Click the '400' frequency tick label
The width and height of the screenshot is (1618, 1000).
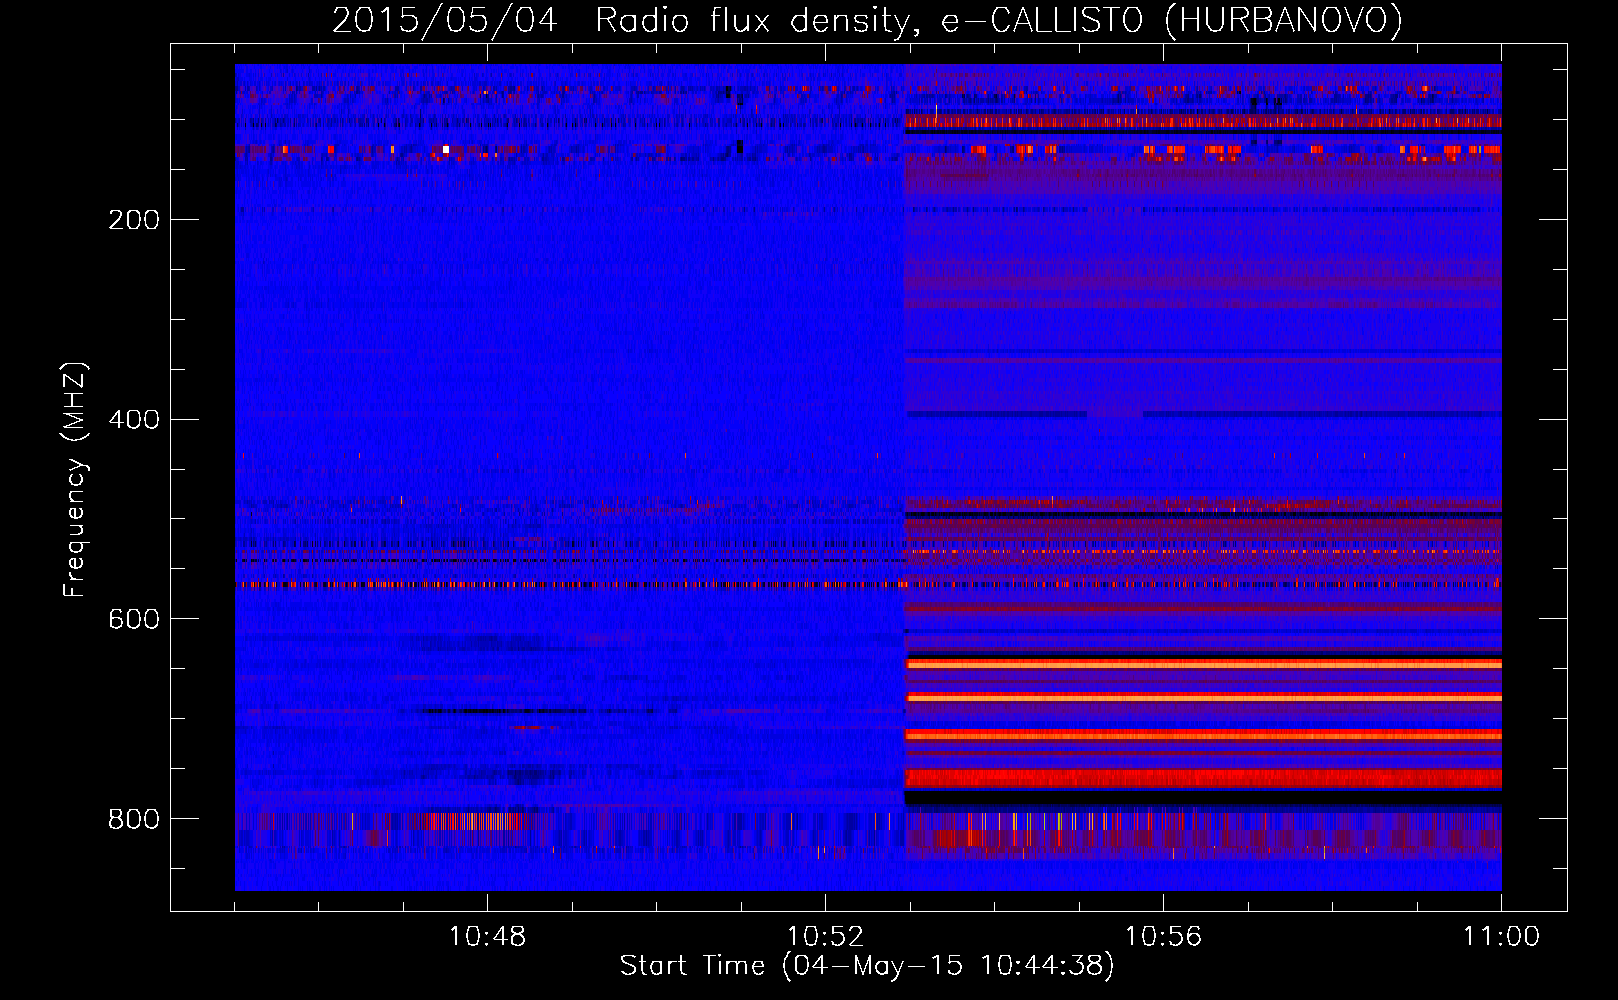tap(134, 420)
